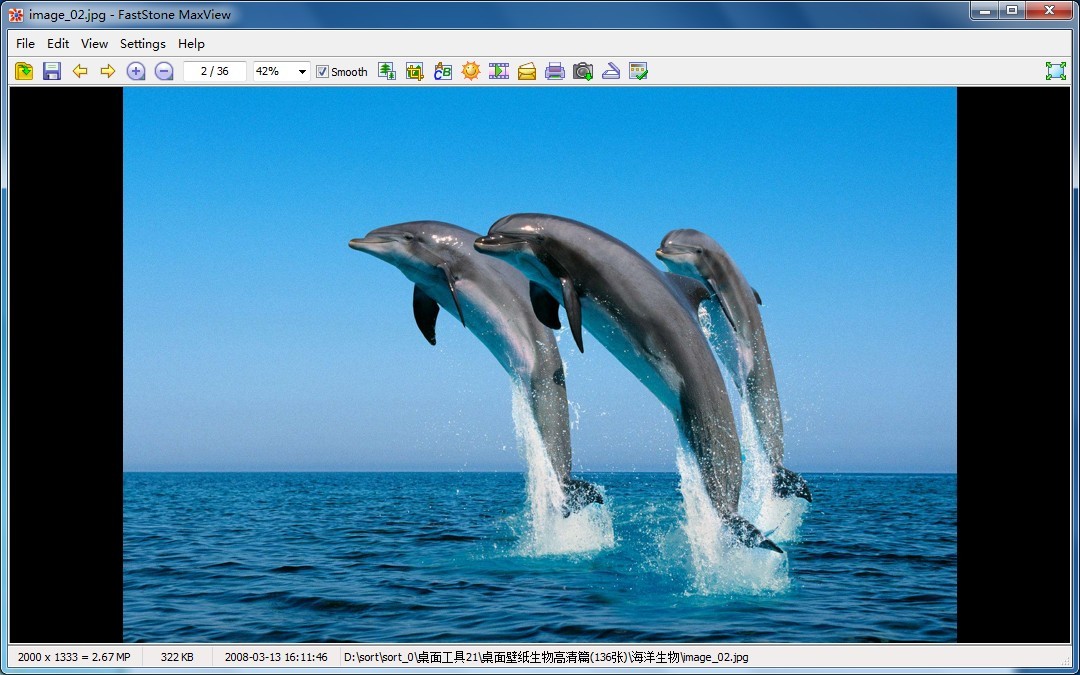Zoom out using the minus magnifier icon
This screenshot has height=675, width=1080.
(x=164, y=71)
